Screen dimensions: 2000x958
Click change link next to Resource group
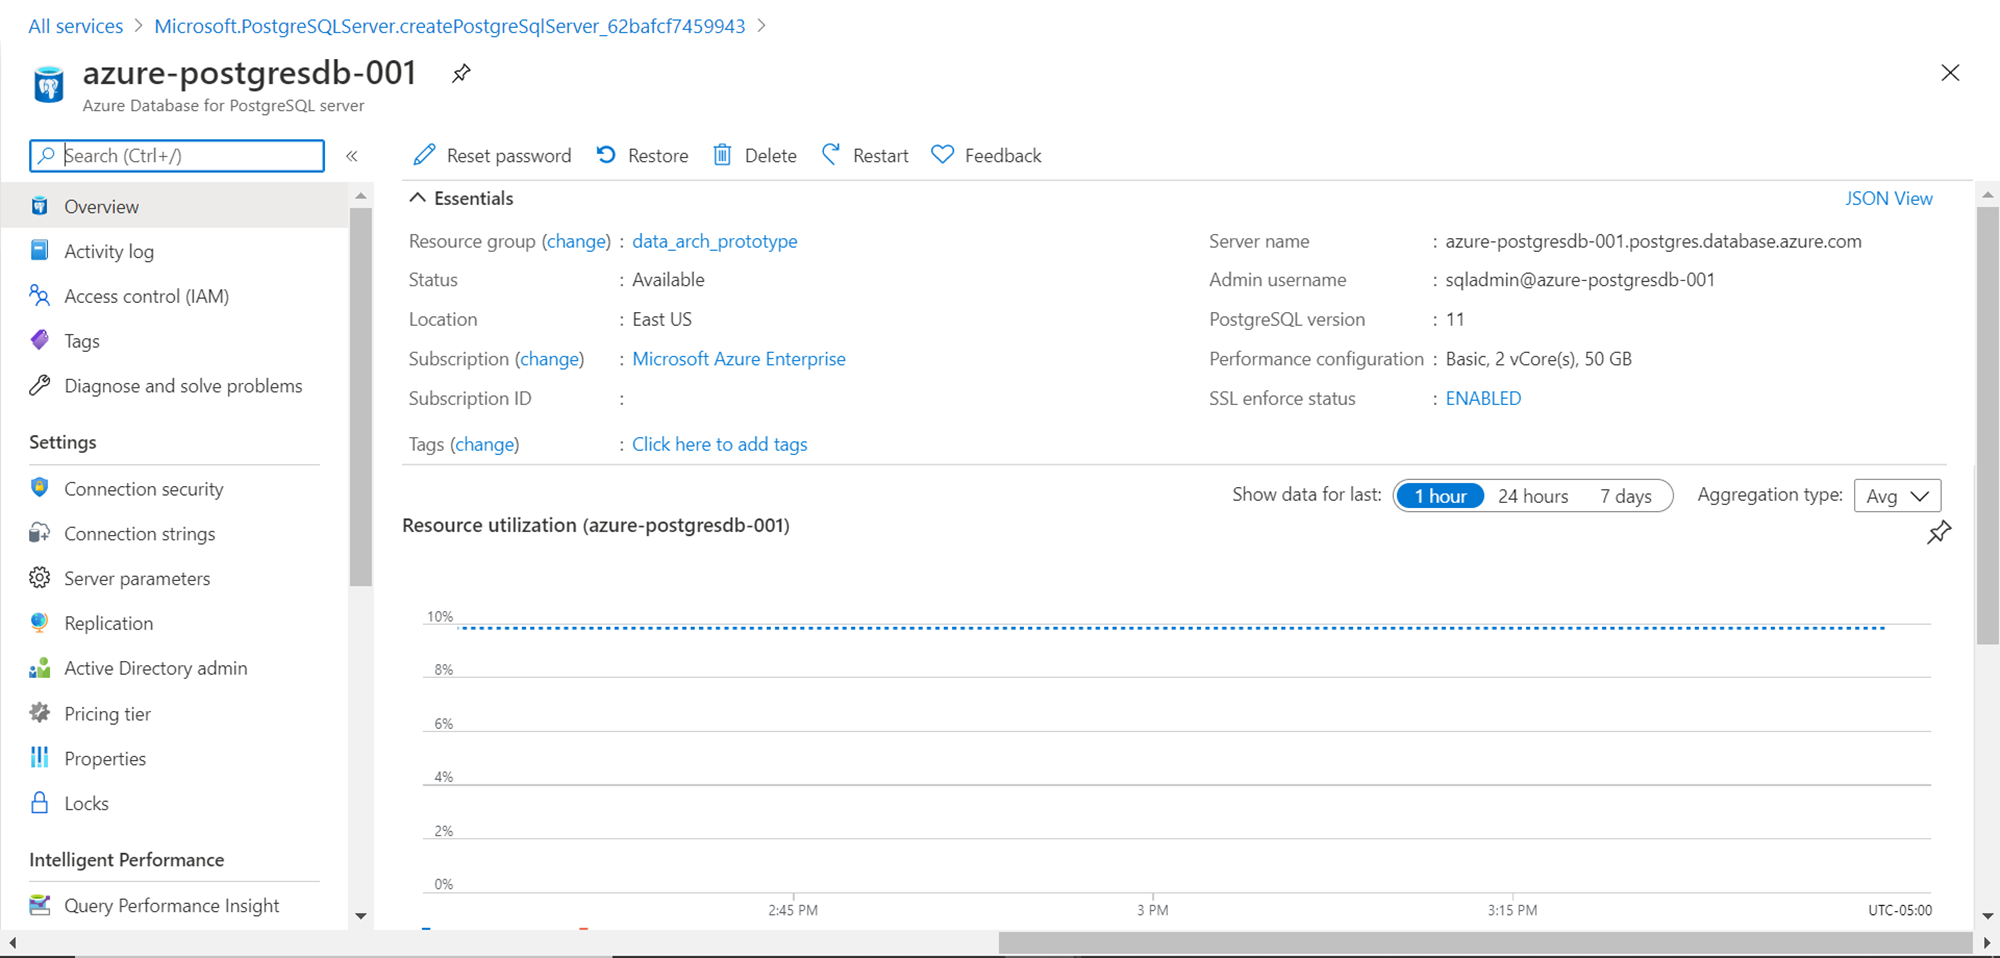(x=576, y=241)
